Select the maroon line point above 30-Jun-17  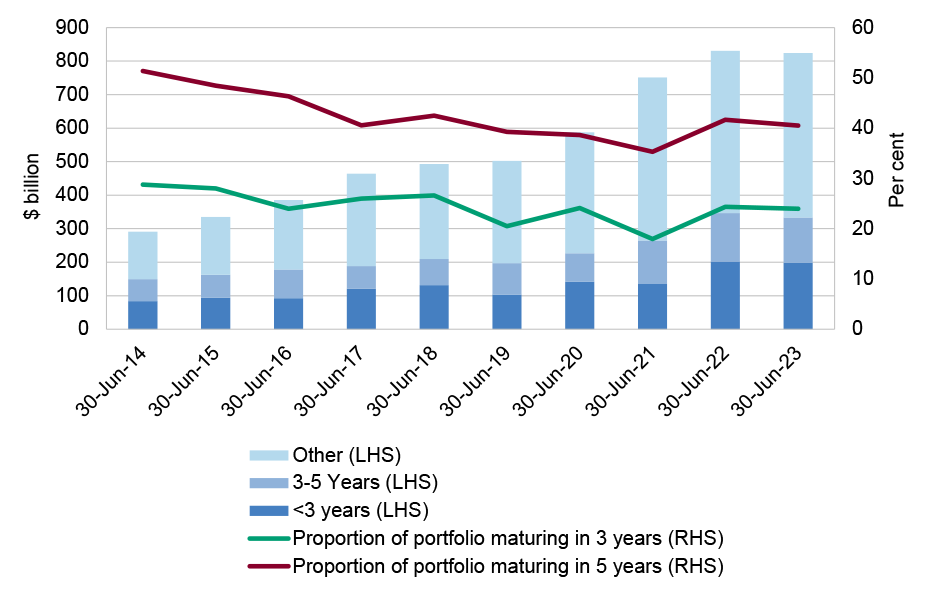[x=361, y=125]
